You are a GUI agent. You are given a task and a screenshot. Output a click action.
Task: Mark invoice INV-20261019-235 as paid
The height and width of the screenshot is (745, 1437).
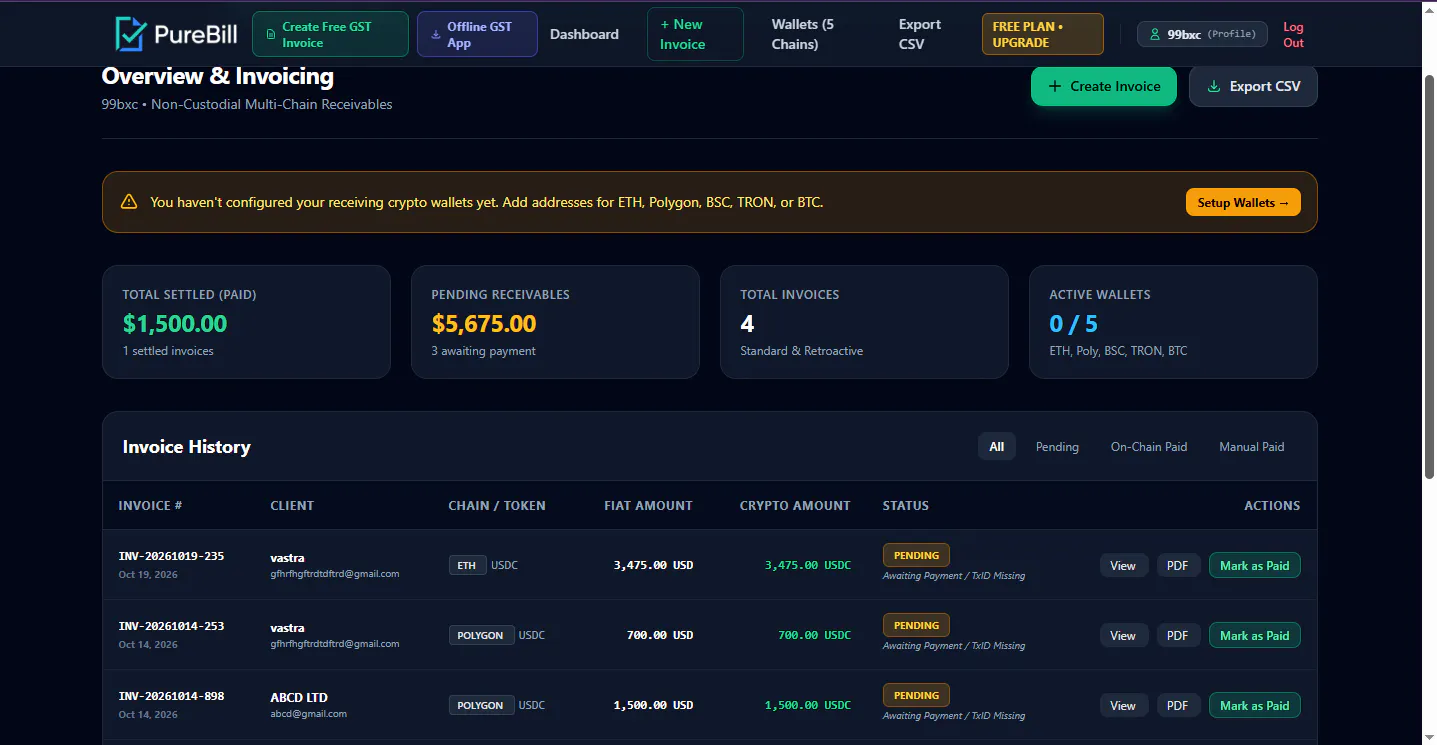coord(1255,565)
